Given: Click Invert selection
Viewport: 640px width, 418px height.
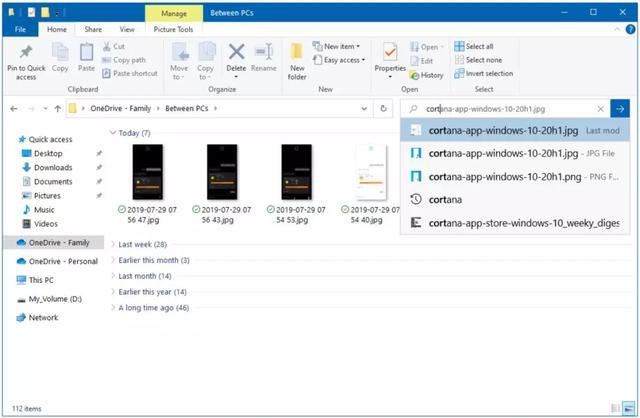Looking at the screenshot, I should [x=484, y=73].
